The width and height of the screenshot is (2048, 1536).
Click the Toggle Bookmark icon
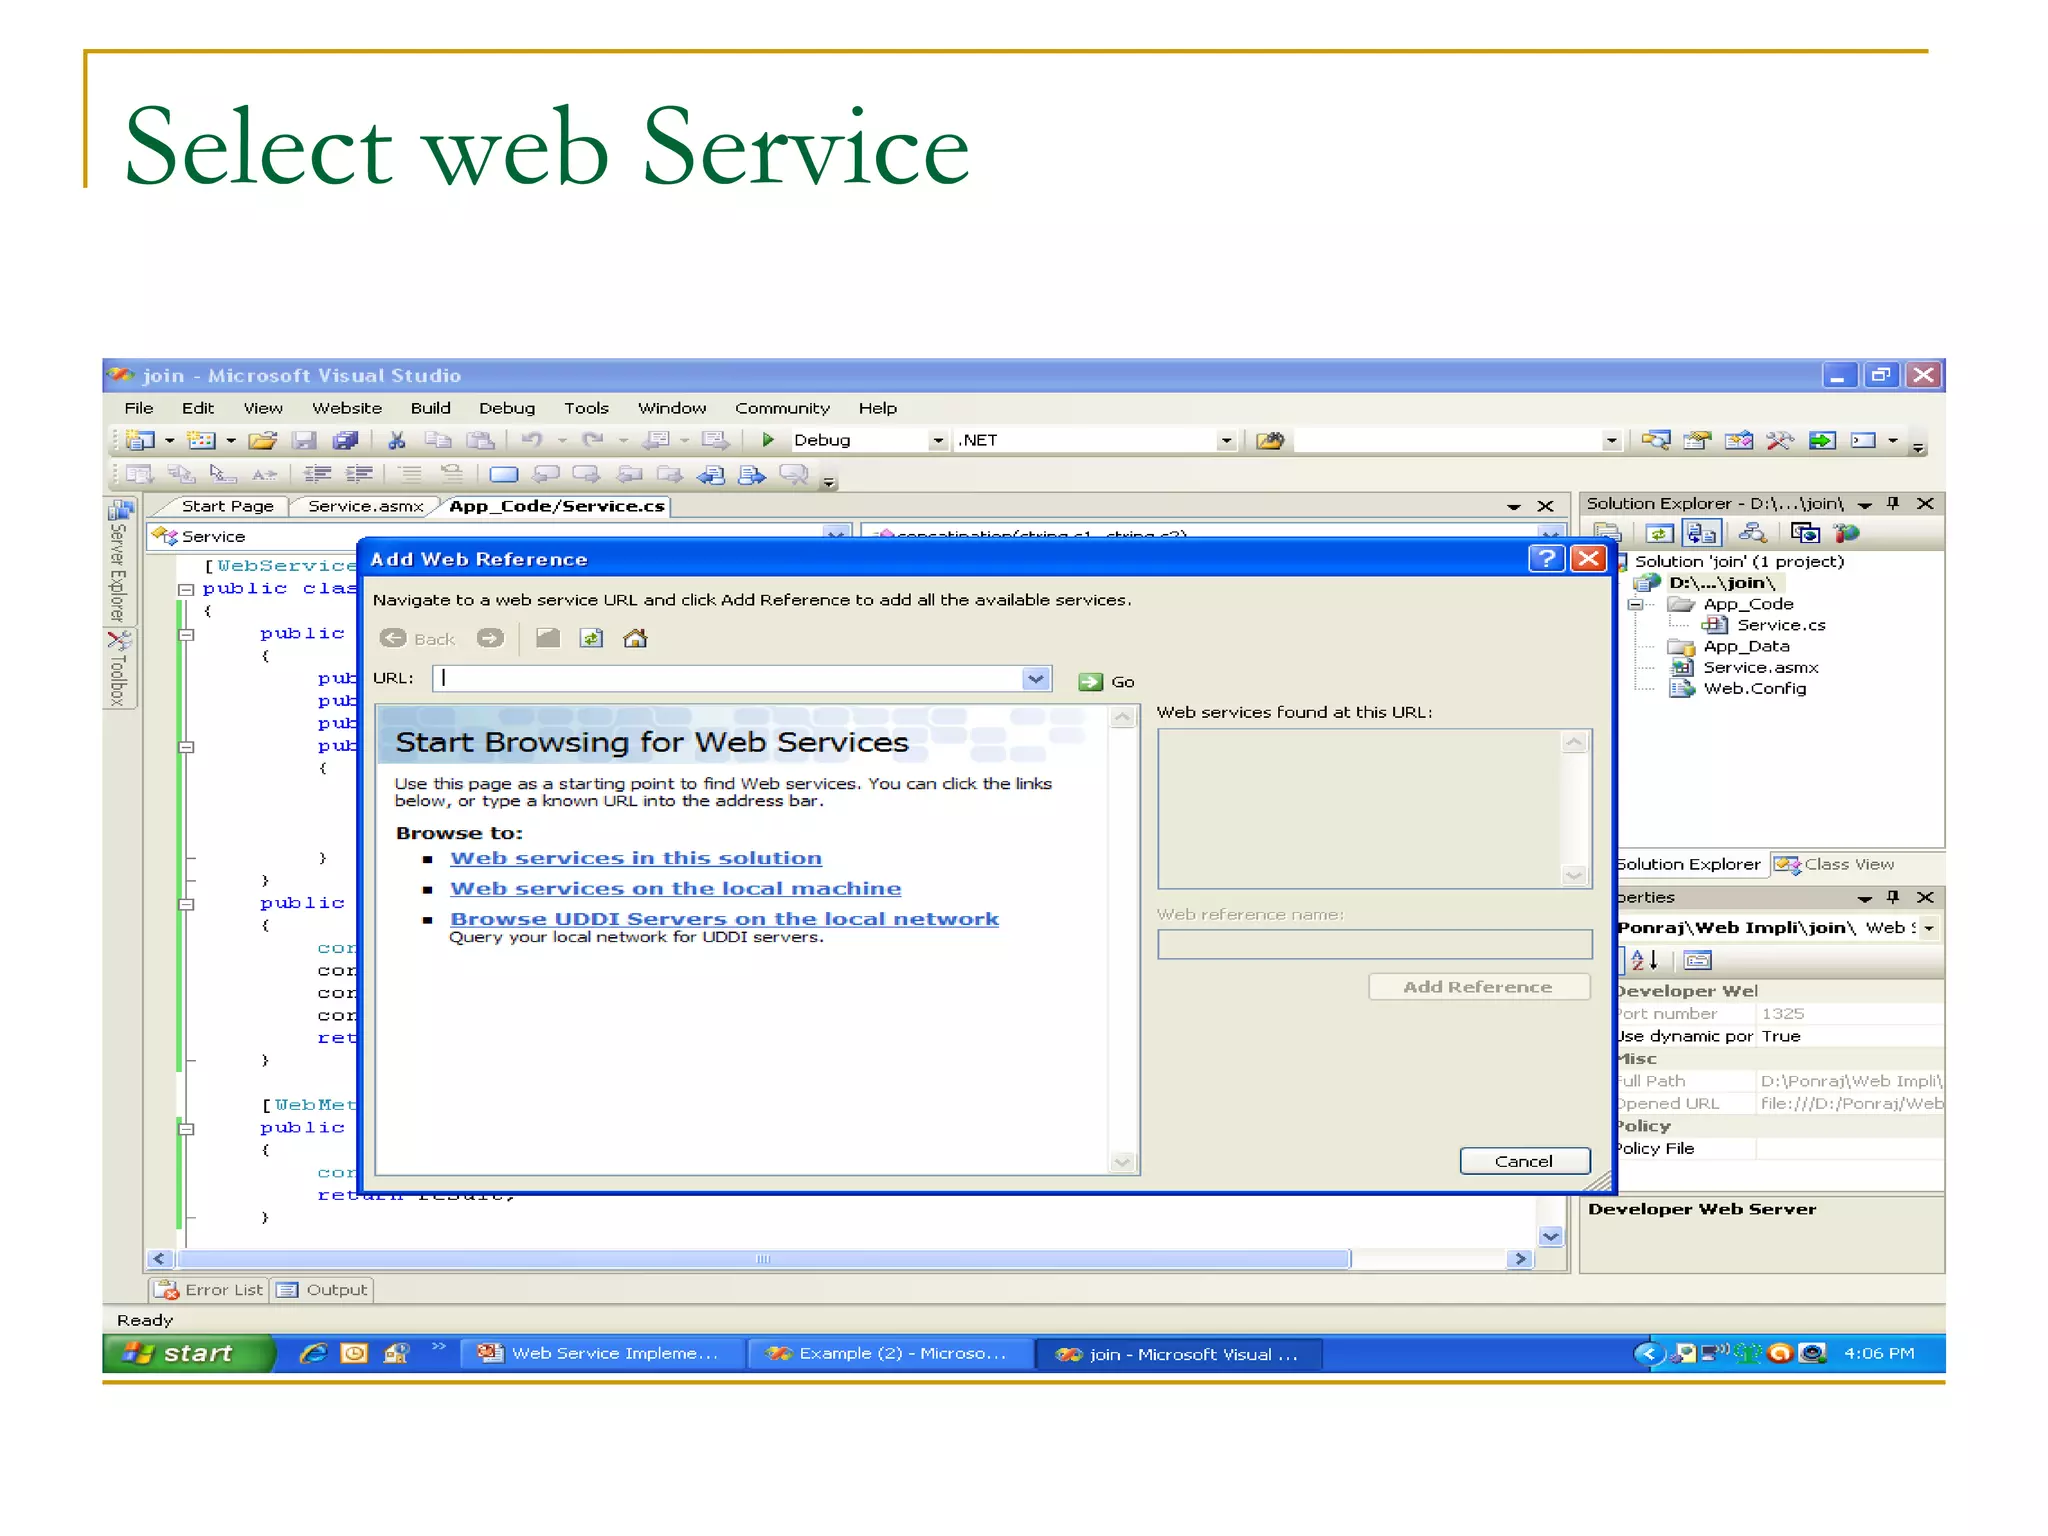(x=504, y=474)
